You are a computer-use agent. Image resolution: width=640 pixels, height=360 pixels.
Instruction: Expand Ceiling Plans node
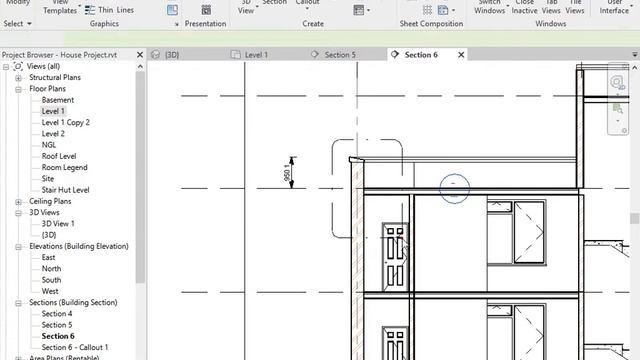tap(18, 202)
